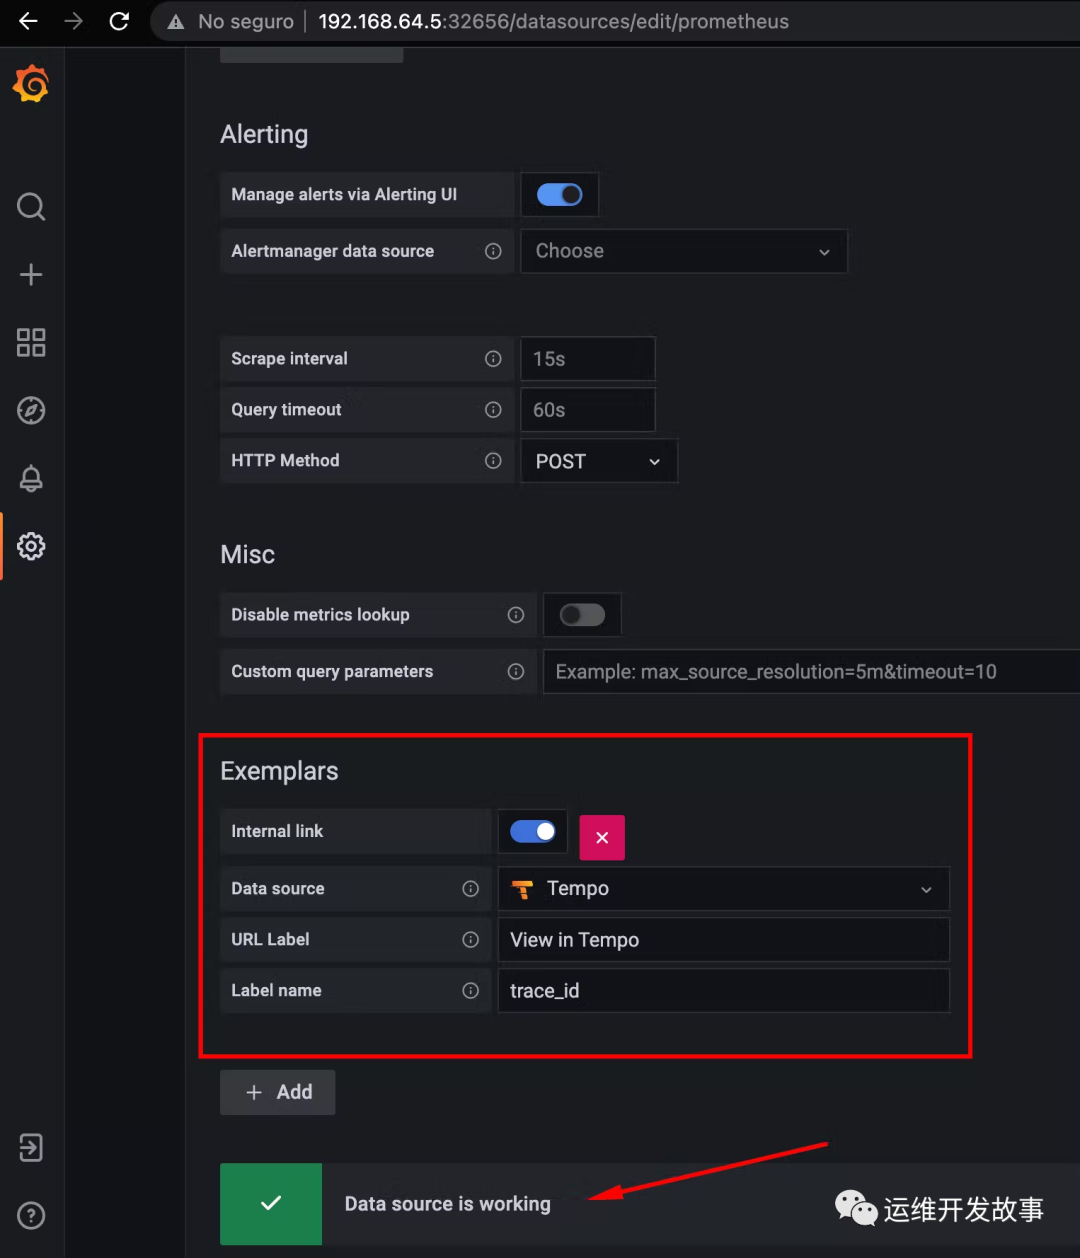
Task: Open the Alertmanager data source Choose dropdown
Action: 683,251
